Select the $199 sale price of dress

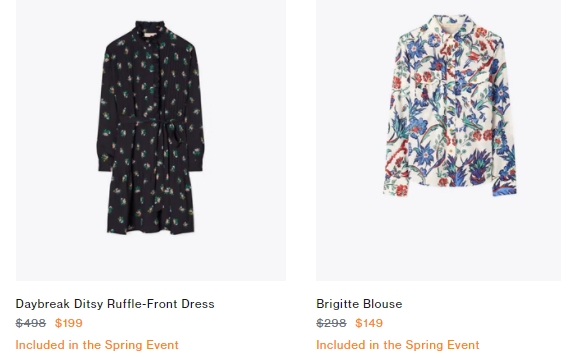click(x=69, y=323)
